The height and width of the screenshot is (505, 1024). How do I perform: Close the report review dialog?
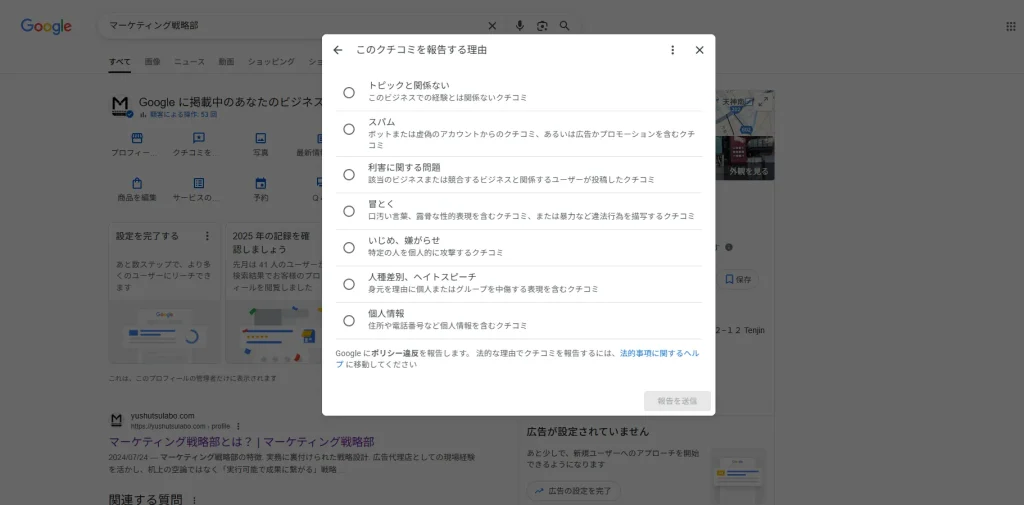(x=699, y=50)
